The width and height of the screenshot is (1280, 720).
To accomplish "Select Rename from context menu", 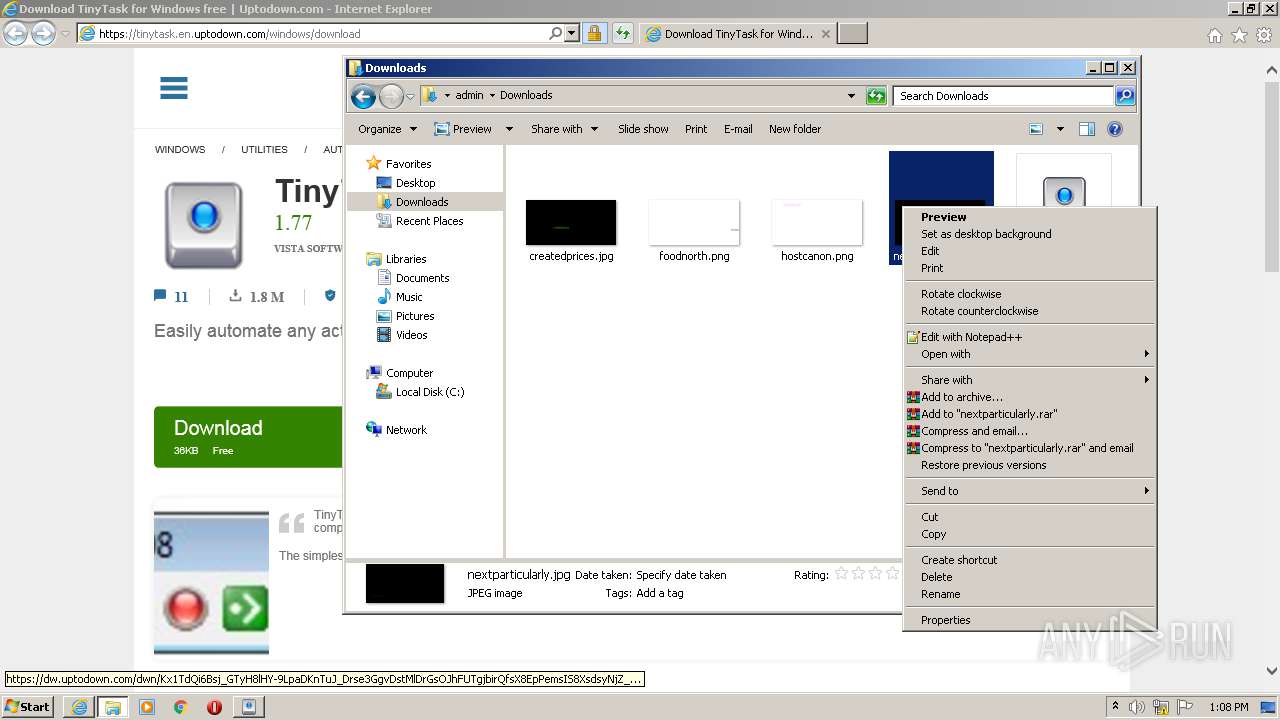I will tap(1029, 594).
